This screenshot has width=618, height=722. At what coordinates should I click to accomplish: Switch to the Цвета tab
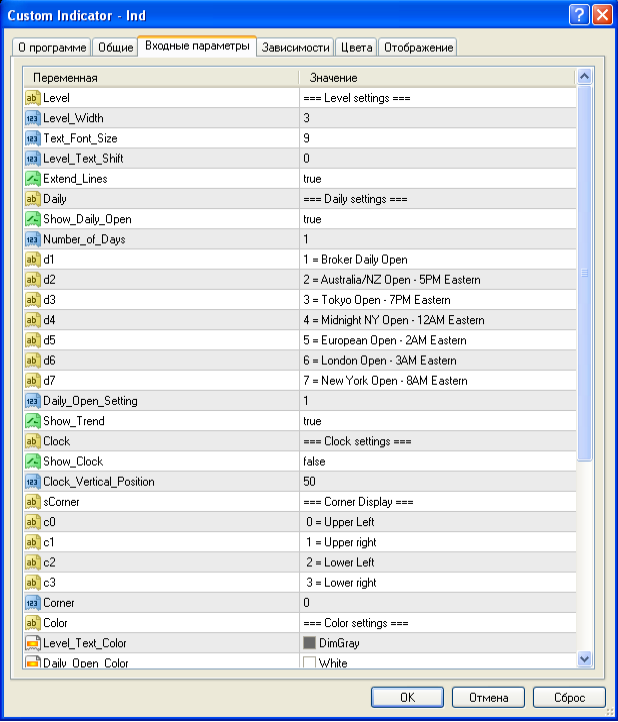[357, 47]
